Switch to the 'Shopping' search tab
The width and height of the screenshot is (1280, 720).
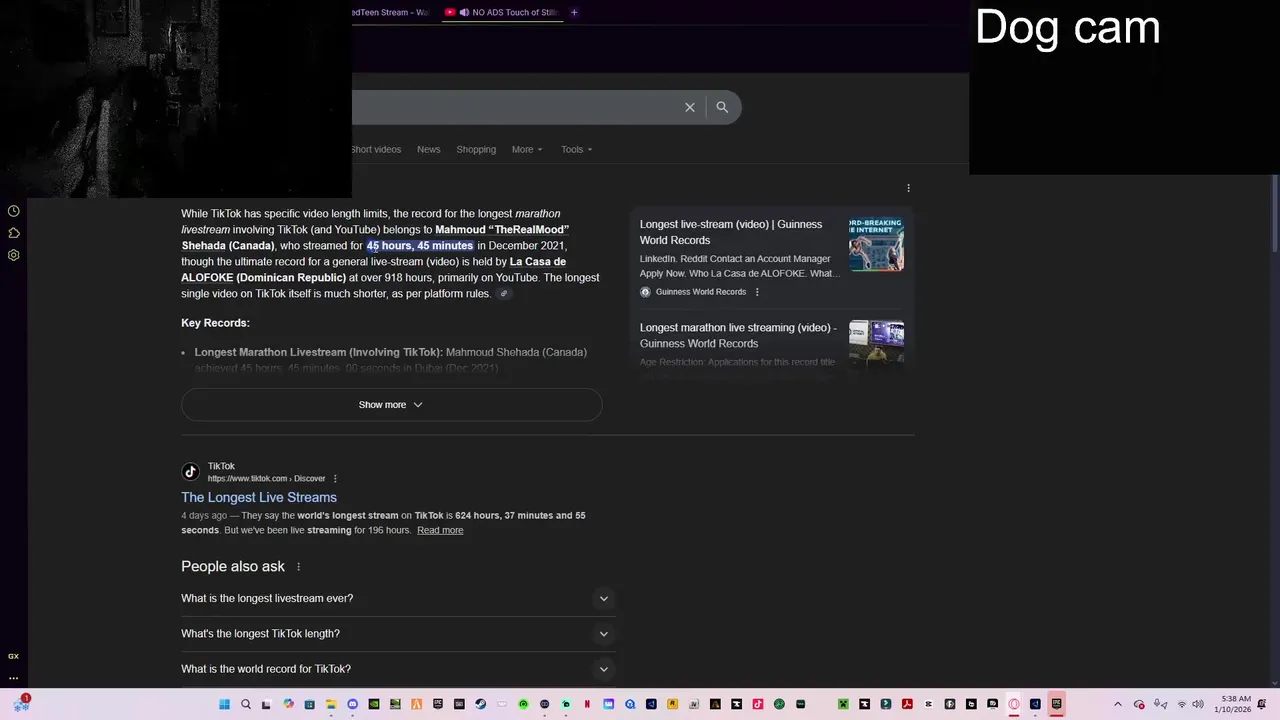click(476, 149)
